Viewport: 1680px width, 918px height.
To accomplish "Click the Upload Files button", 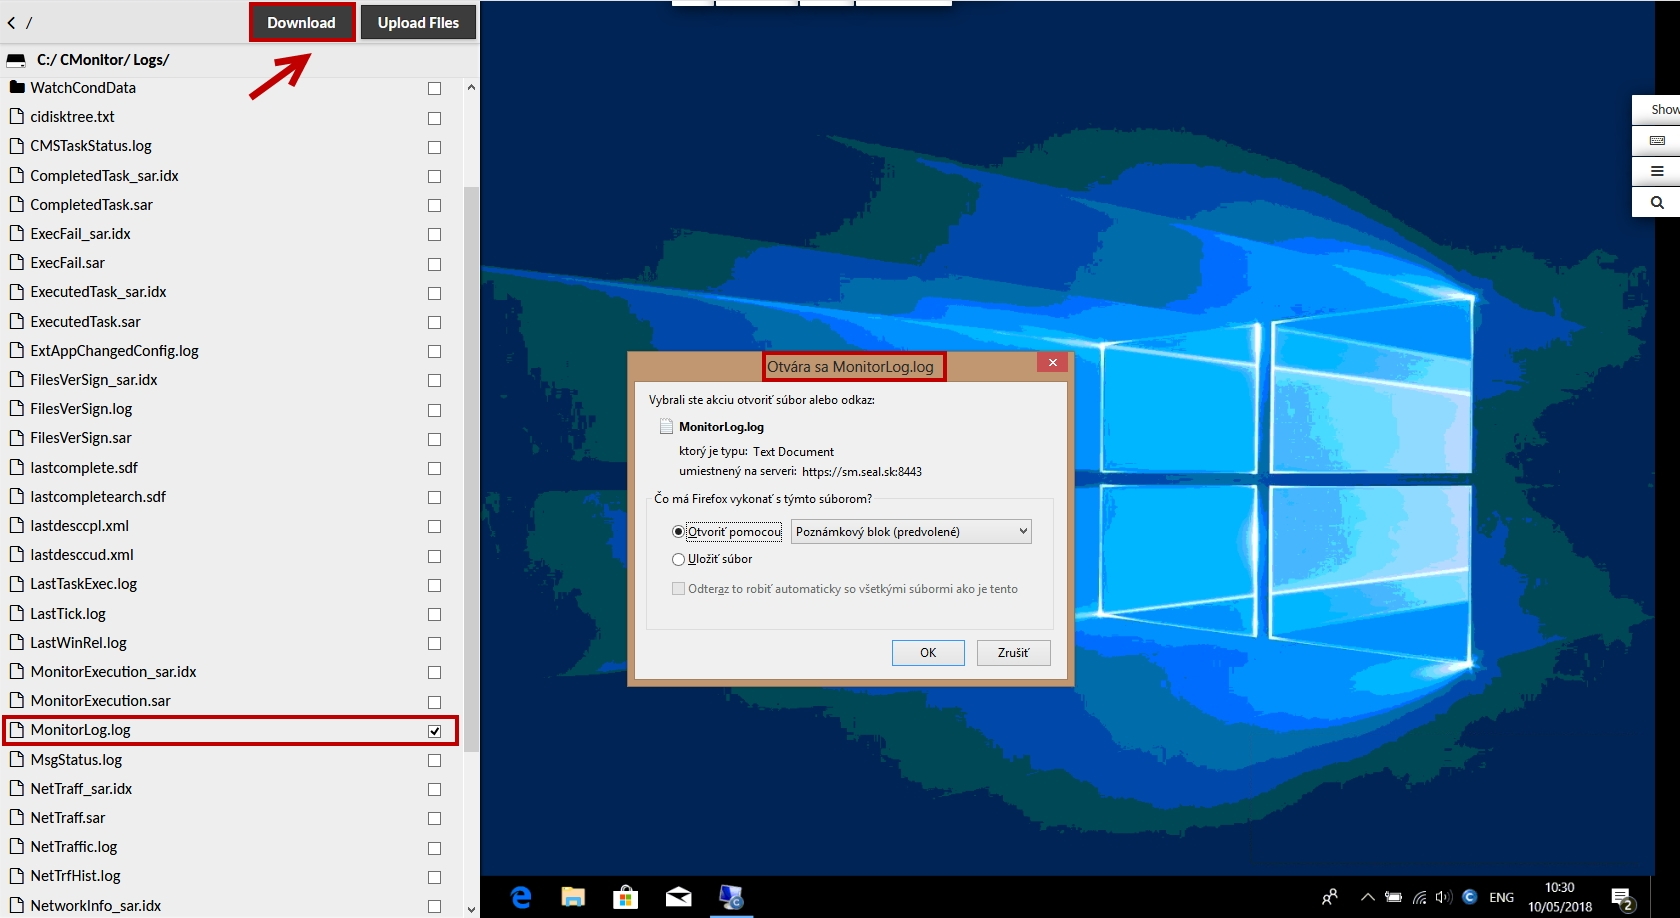I will (x=418, y=22).
